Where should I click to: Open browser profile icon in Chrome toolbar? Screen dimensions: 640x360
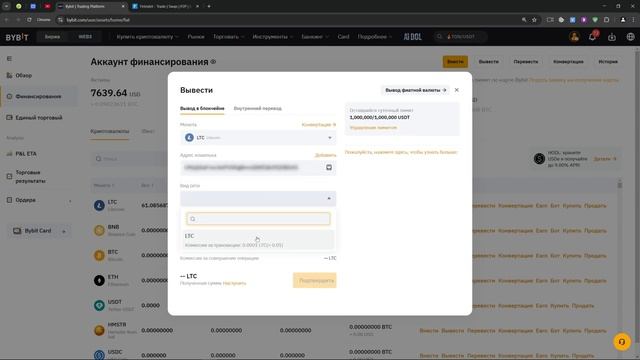(622, 20)
